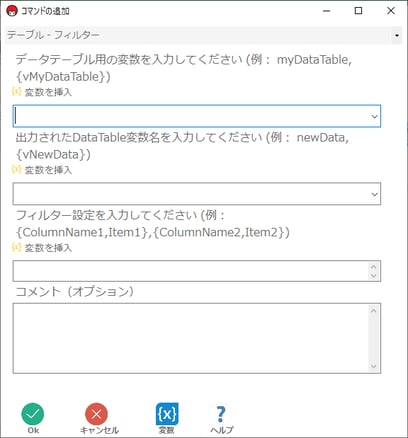
Task: Open the output DataTable variable combo box arrow
Action: click(x=374, y=194)
